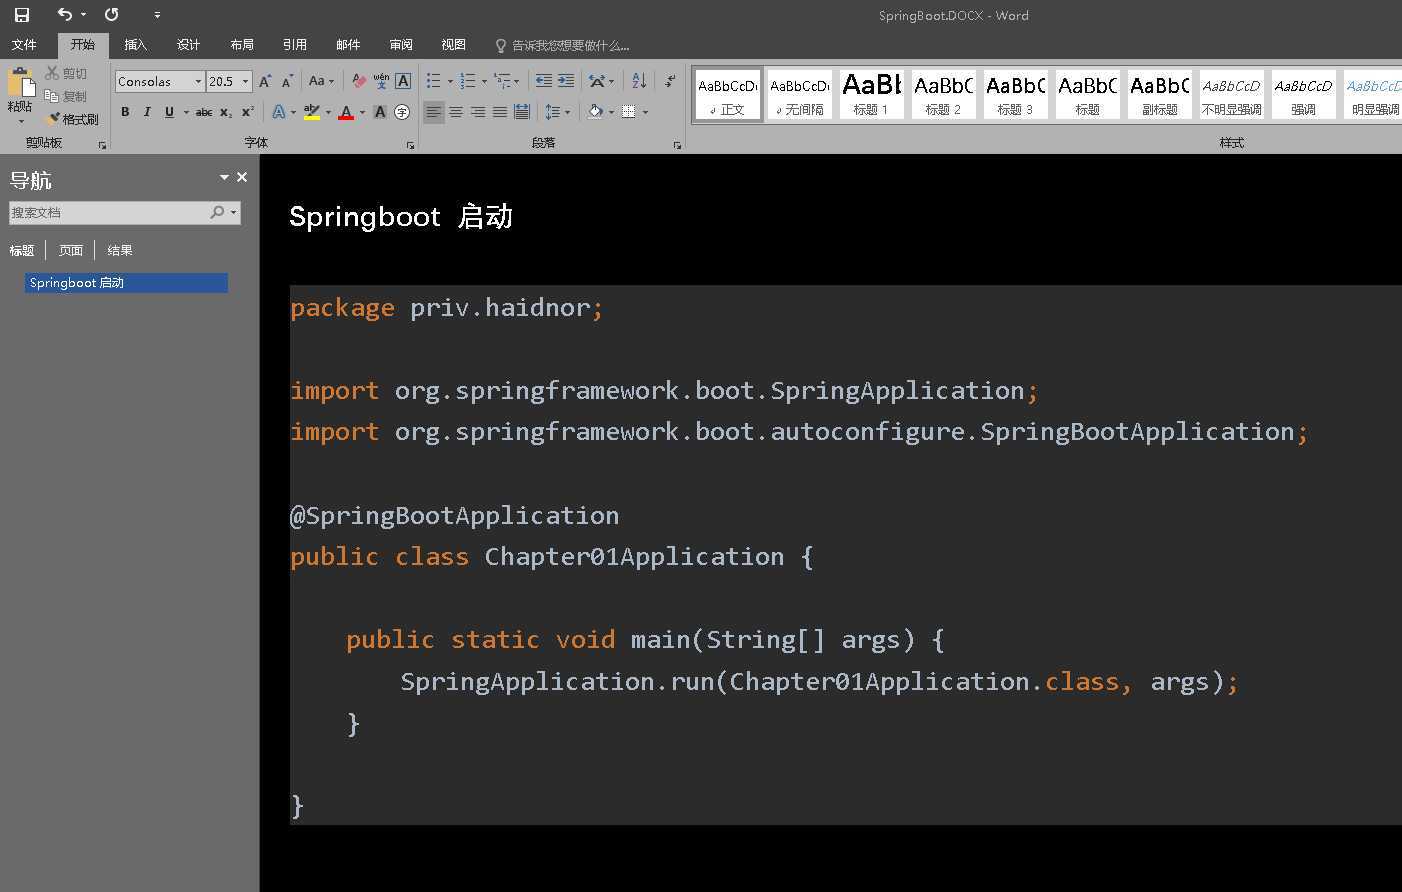1402x892 pixels.
Task: Open the 字体 (Font) dialog launcher
Action: [x=410, y=146]
